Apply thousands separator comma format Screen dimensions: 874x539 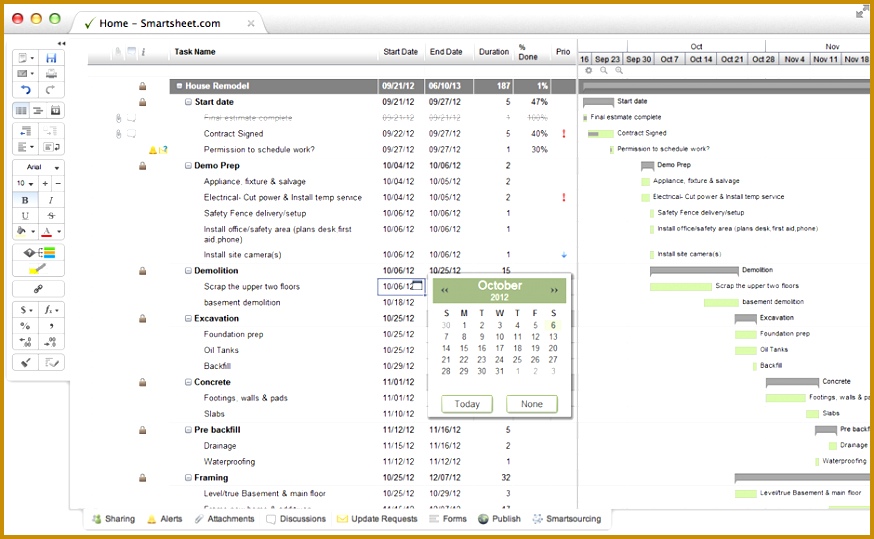51,326
